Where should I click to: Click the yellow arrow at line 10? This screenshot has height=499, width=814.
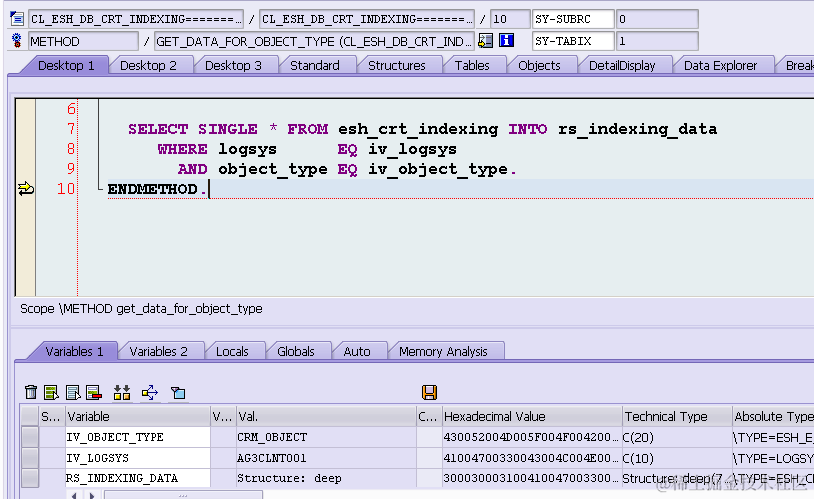coord(25,189)
